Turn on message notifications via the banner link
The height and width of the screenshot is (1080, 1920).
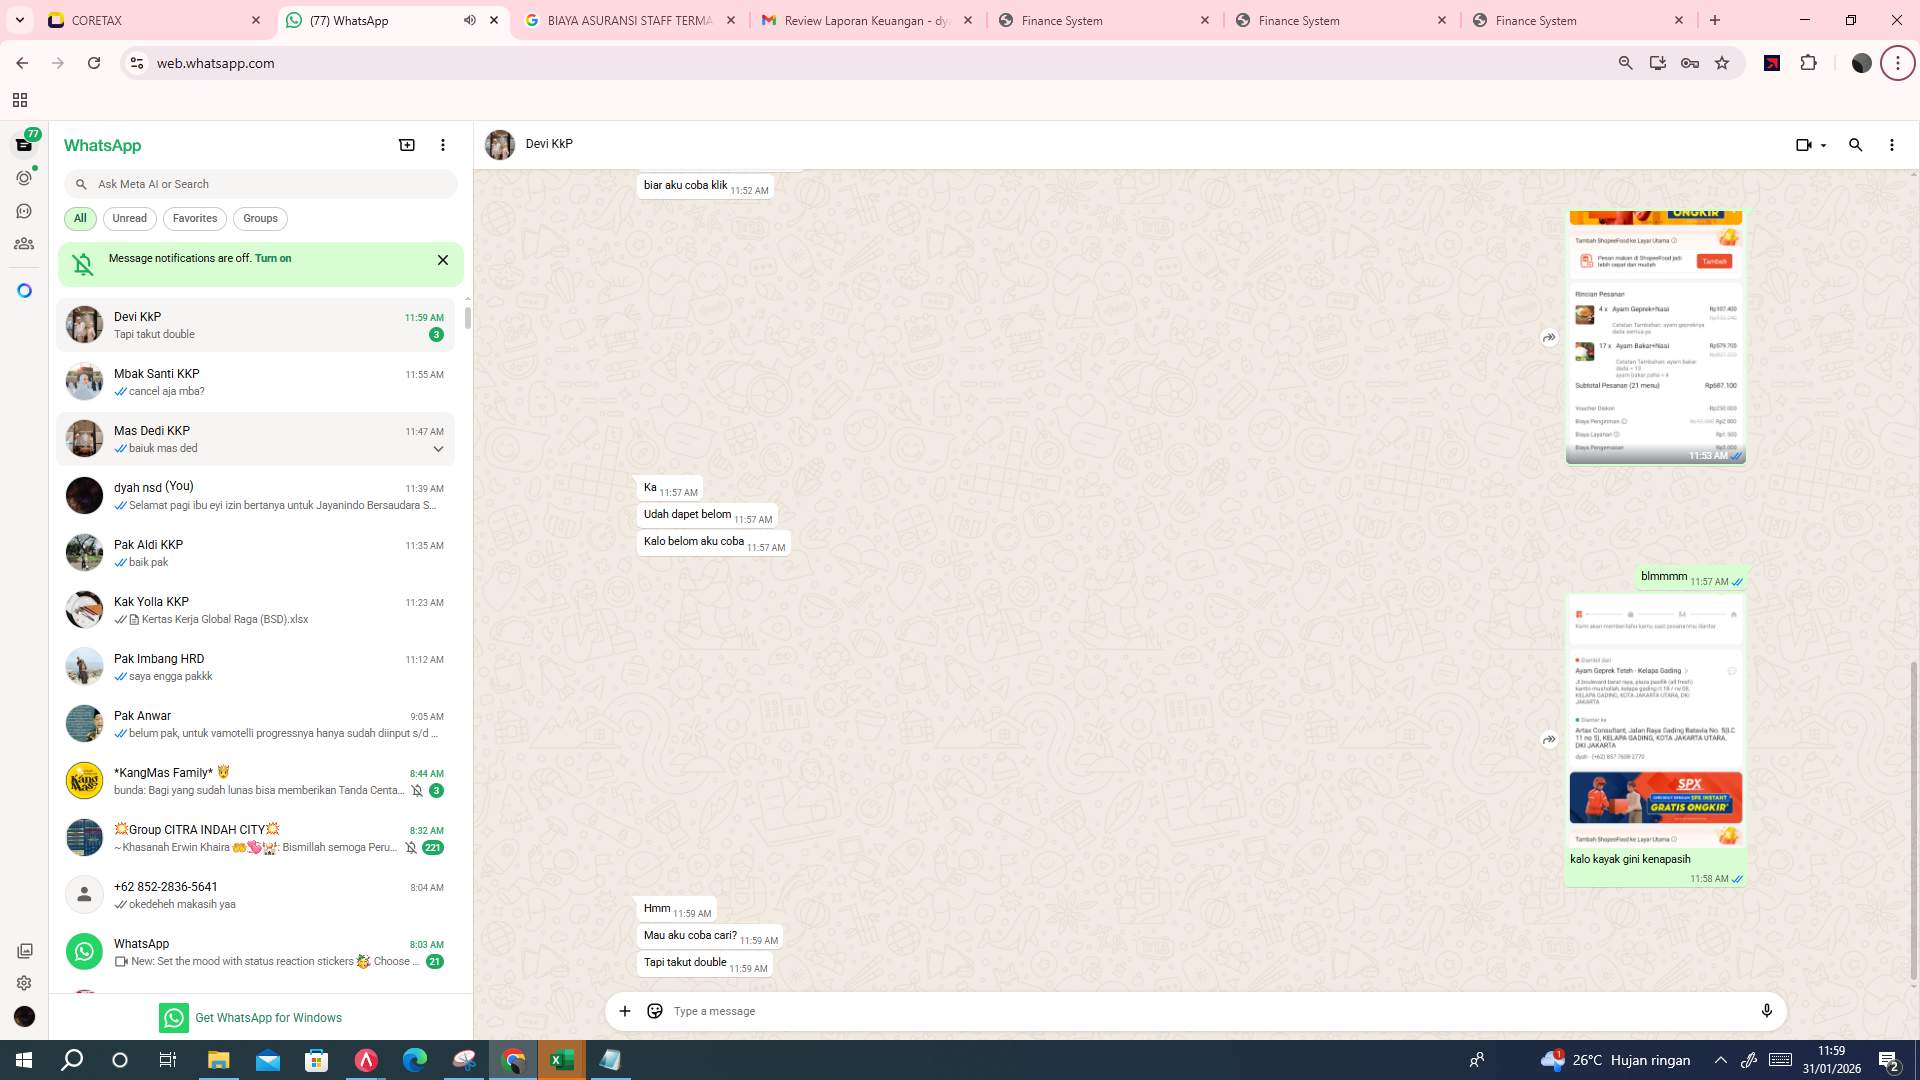tap(274, 258)
